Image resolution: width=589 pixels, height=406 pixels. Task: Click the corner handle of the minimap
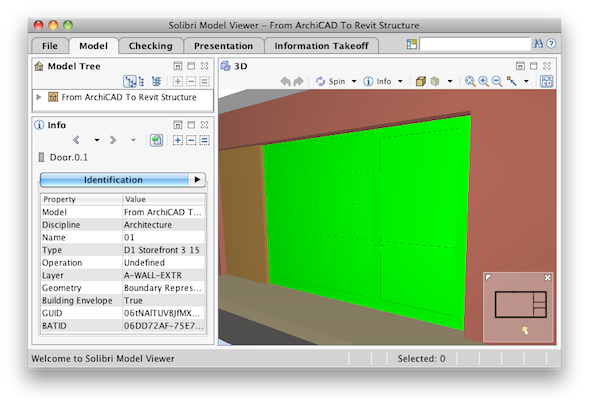[488, 277]
